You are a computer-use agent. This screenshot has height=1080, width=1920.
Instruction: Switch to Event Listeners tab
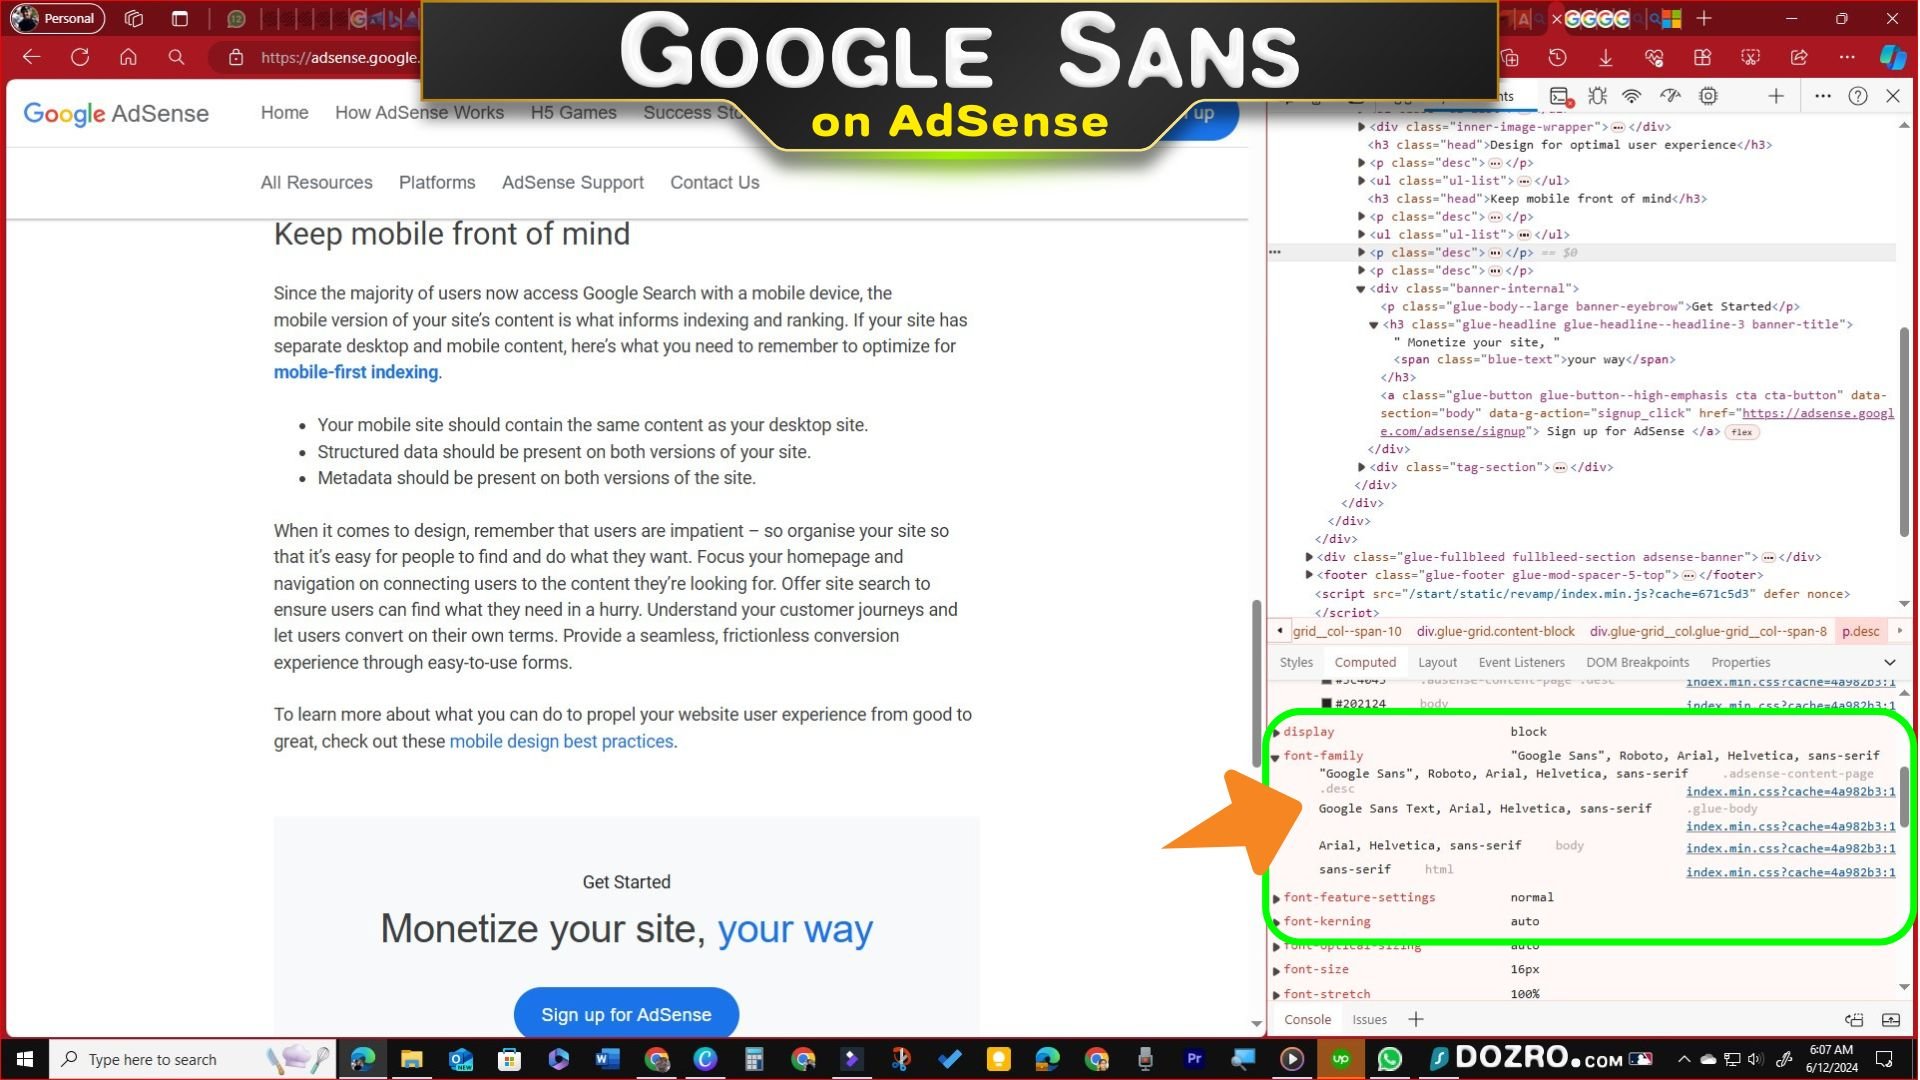pos(1521,662)
